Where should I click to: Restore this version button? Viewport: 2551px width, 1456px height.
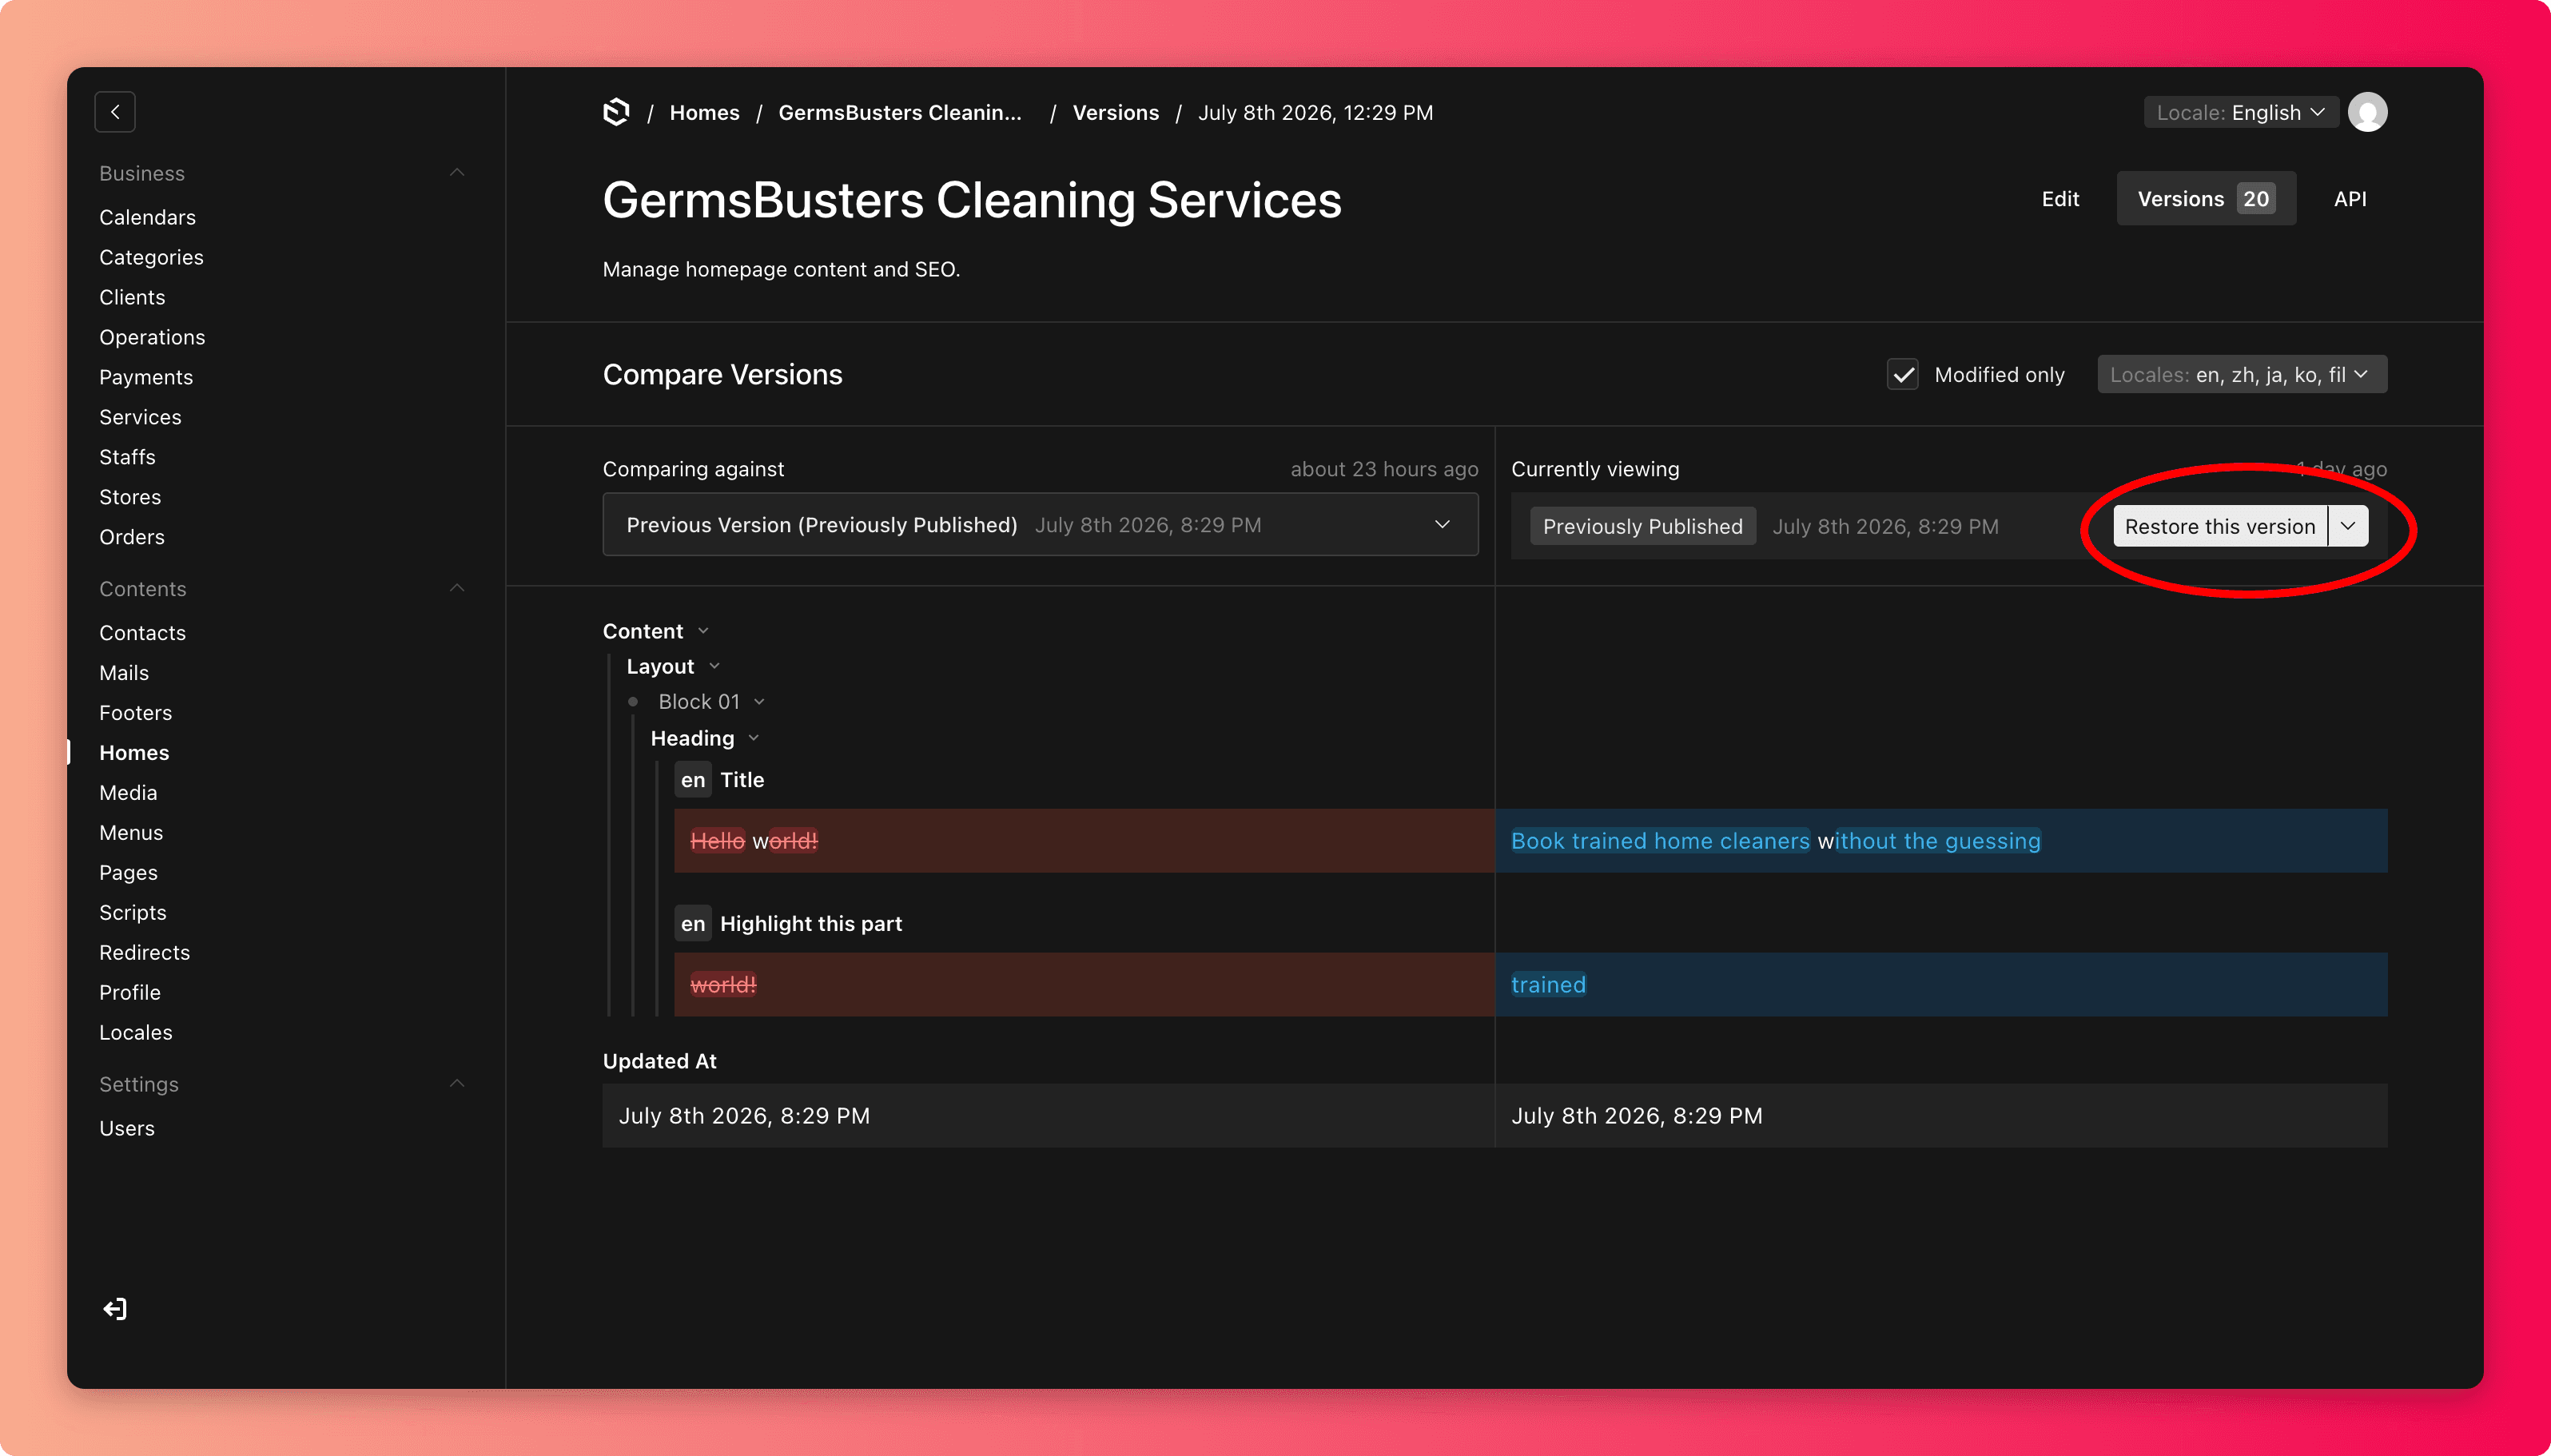click(2220, 526)
